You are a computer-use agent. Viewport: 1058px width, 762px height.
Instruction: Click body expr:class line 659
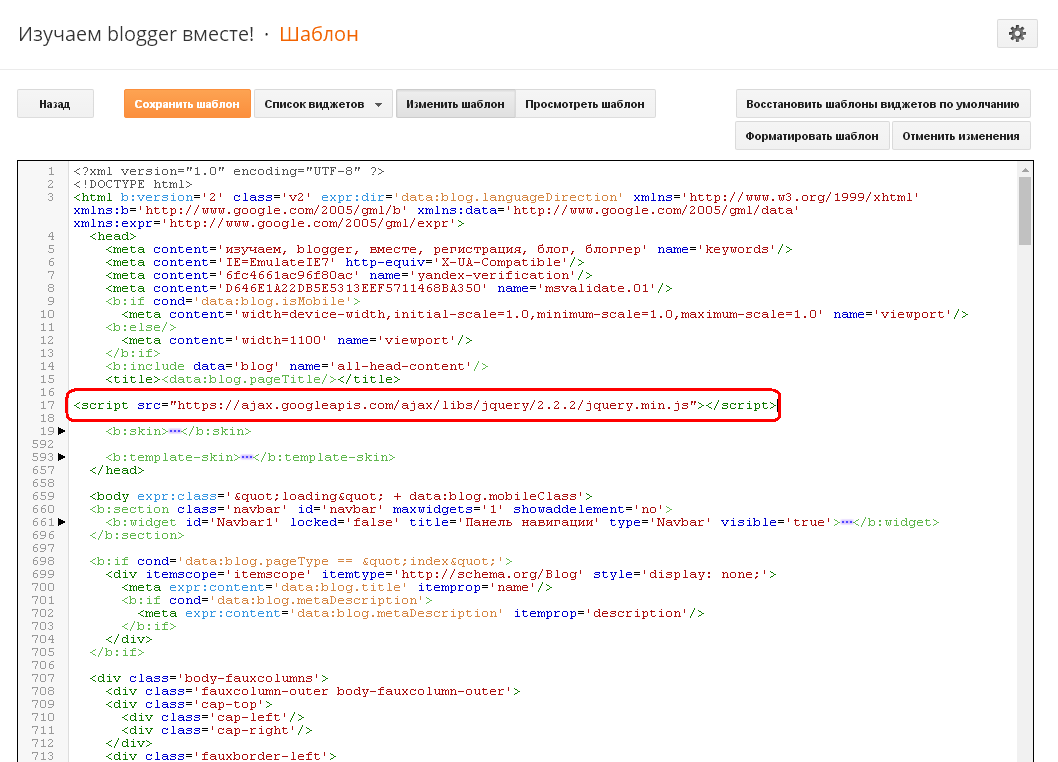pos(341,496)
